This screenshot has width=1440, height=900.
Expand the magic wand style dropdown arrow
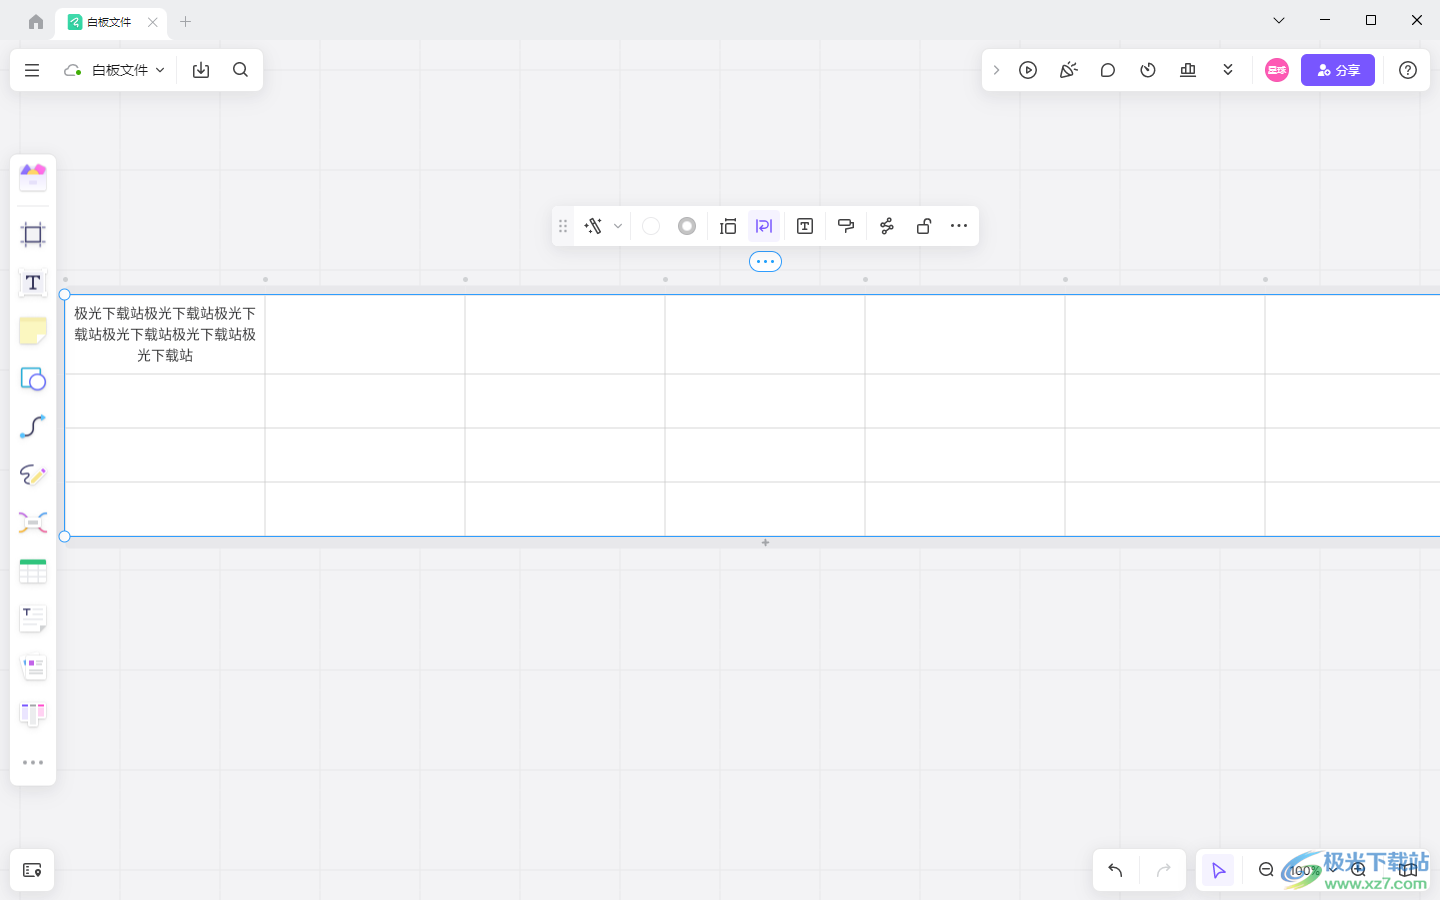pyautogui.click(x=618, y=226)
